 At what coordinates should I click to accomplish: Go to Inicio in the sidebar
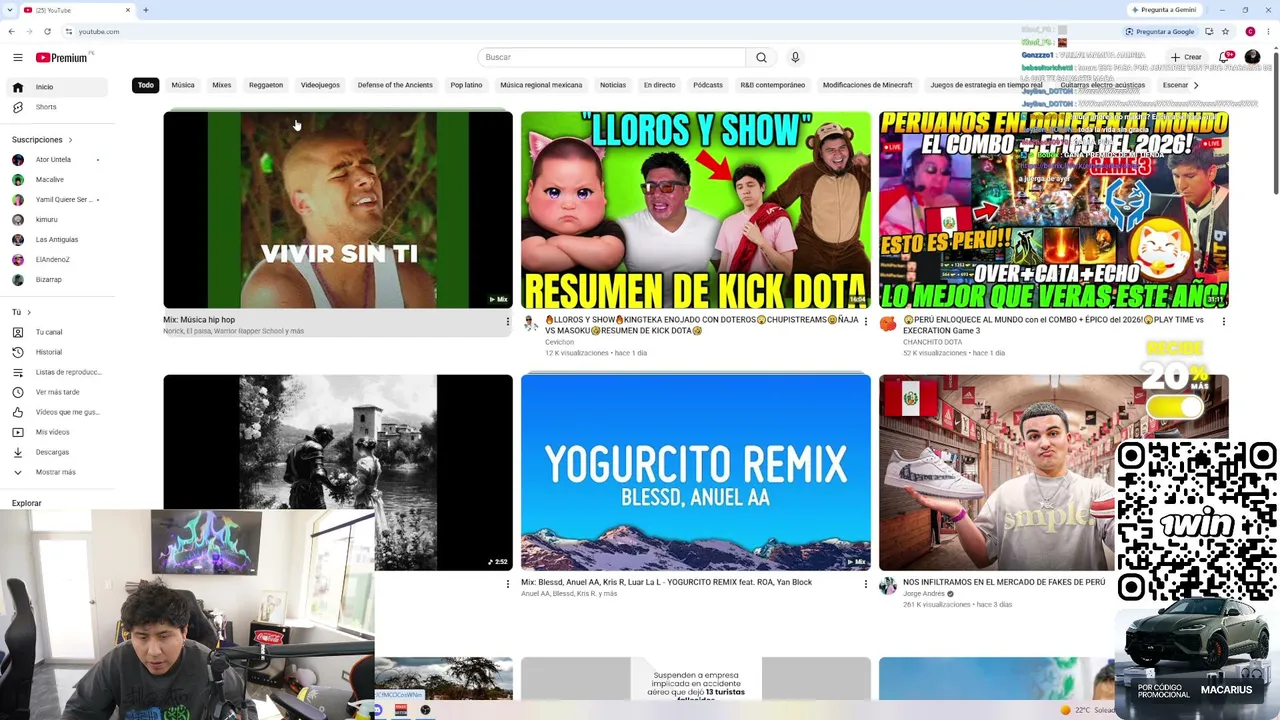(x=58, y=87)
